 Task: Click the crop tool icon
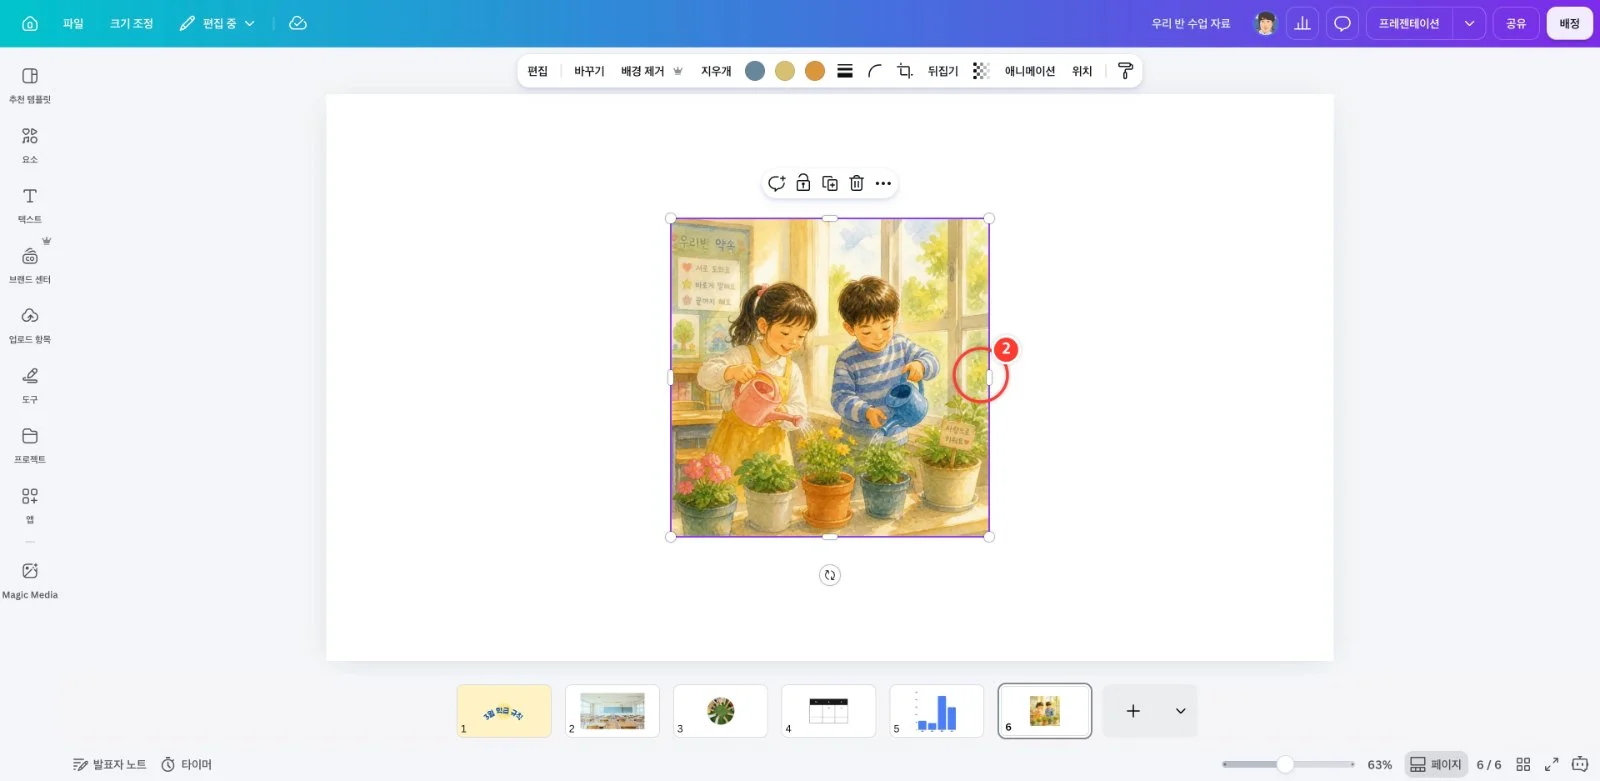tap(905, 71)
